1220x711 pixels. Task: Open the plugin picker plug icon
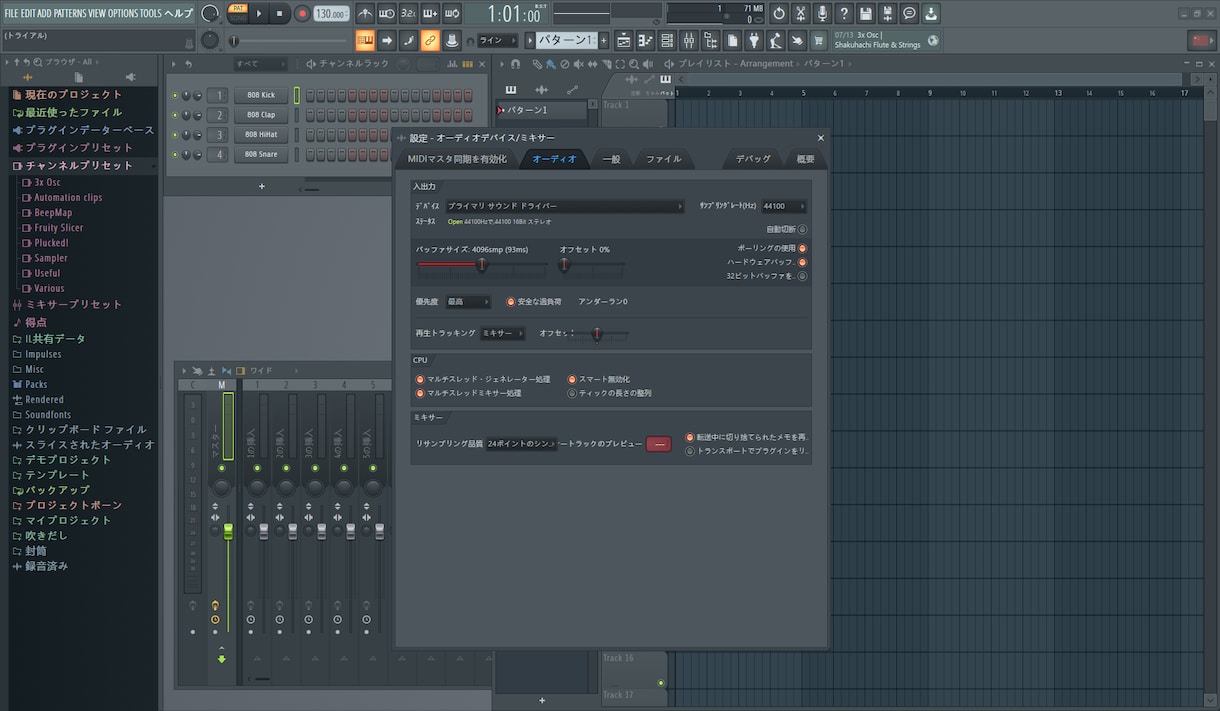coord(755,40)
